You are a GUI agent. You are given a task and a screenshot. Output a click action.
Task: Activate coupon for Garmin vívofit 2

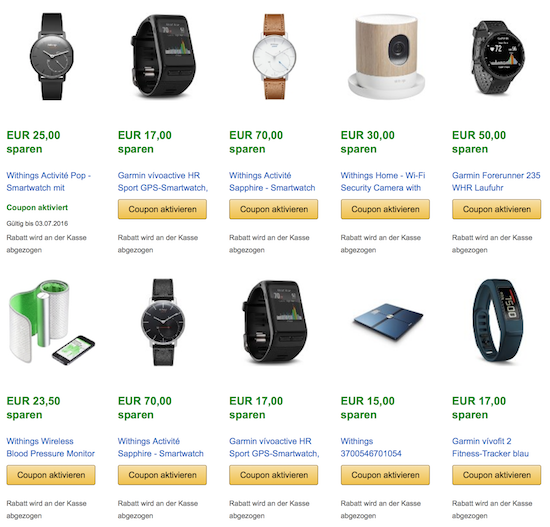[x=496, y=475]
